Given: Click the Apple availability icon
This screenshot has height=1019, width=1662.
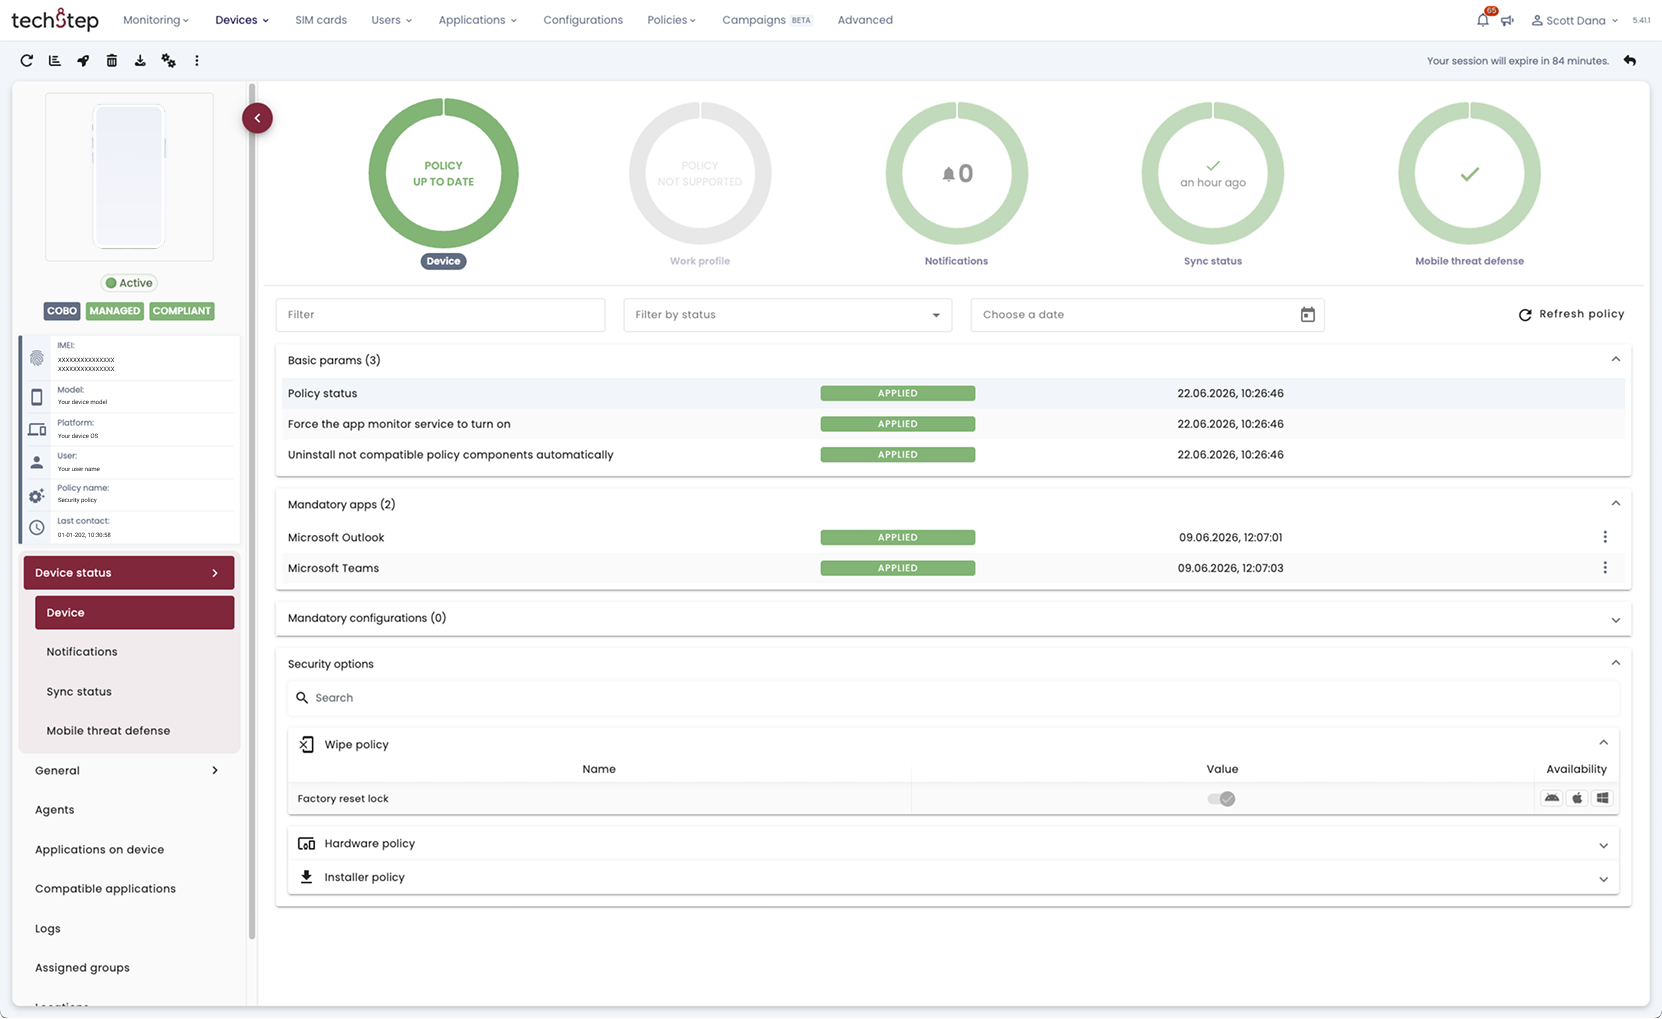Looking at the screenshot, I should coord(1577,798).
